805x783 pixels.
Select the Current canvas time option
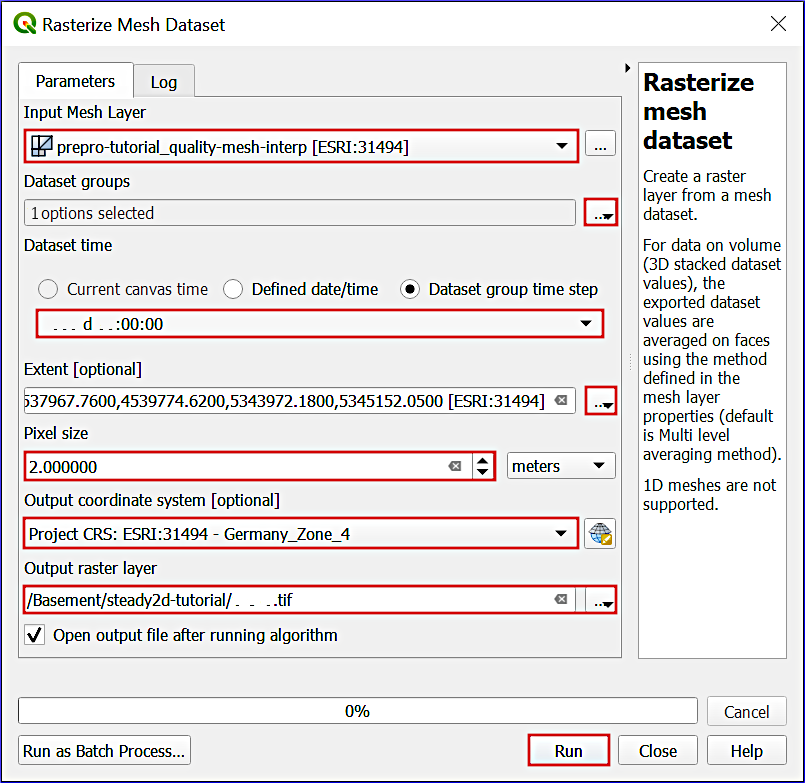[x=48, y=289]
